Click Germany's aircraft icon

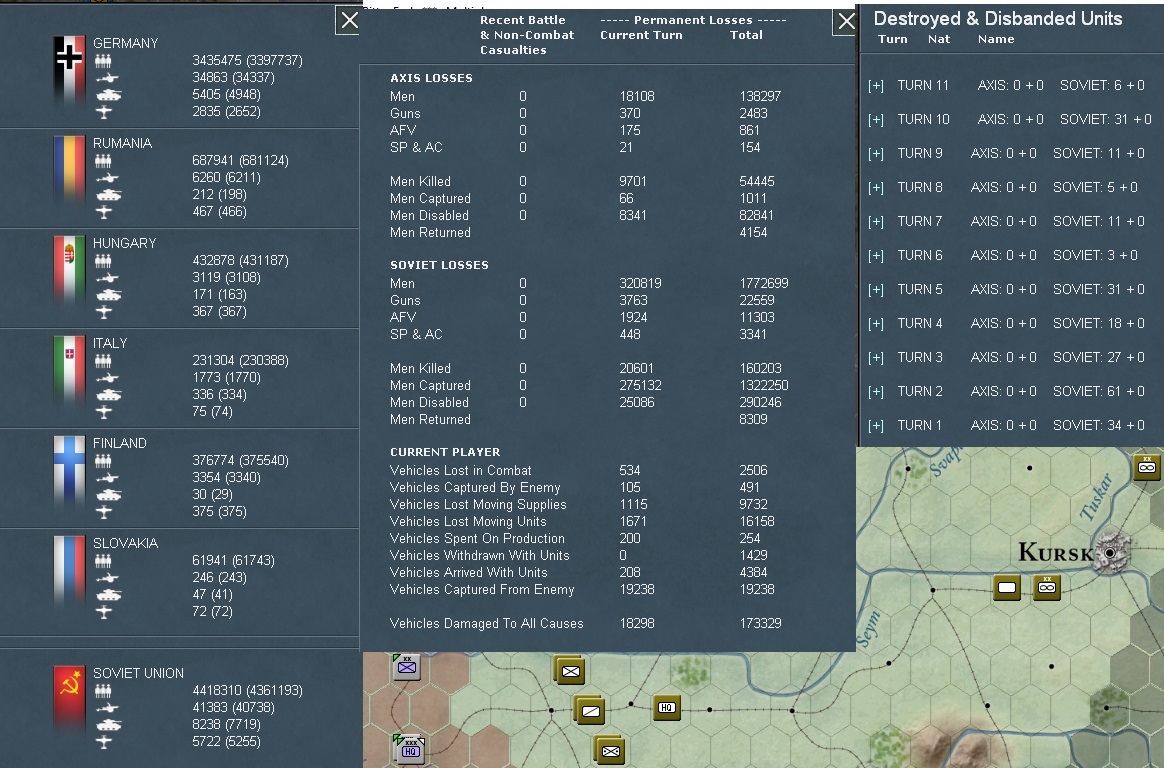click(104, 112)
